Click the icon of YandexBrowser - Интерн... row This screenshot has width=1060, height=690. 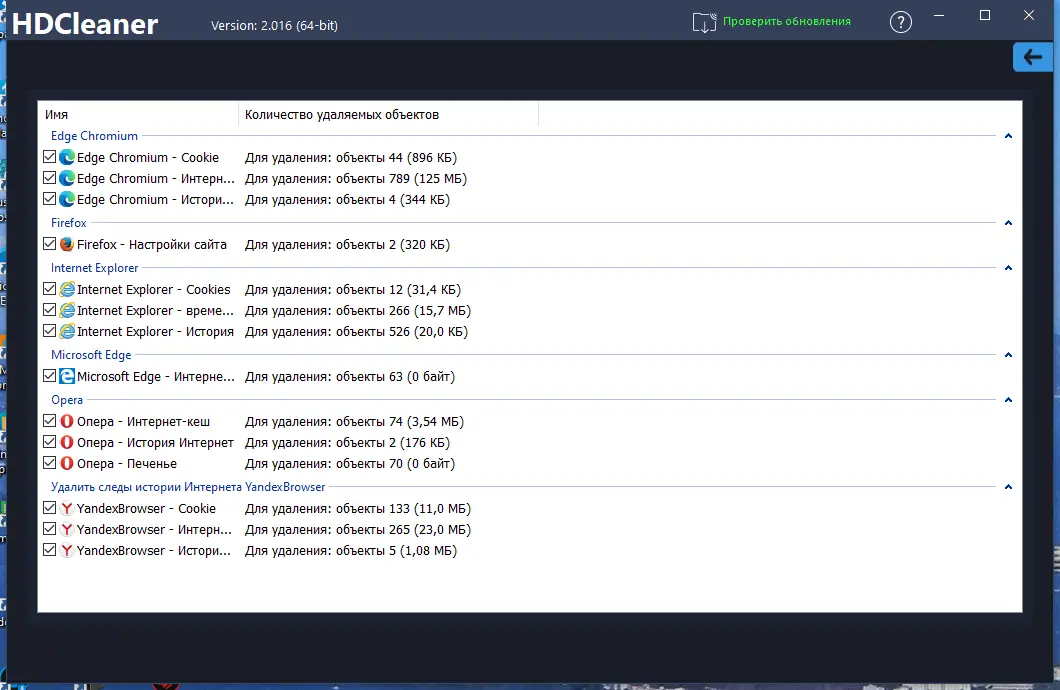67,529
